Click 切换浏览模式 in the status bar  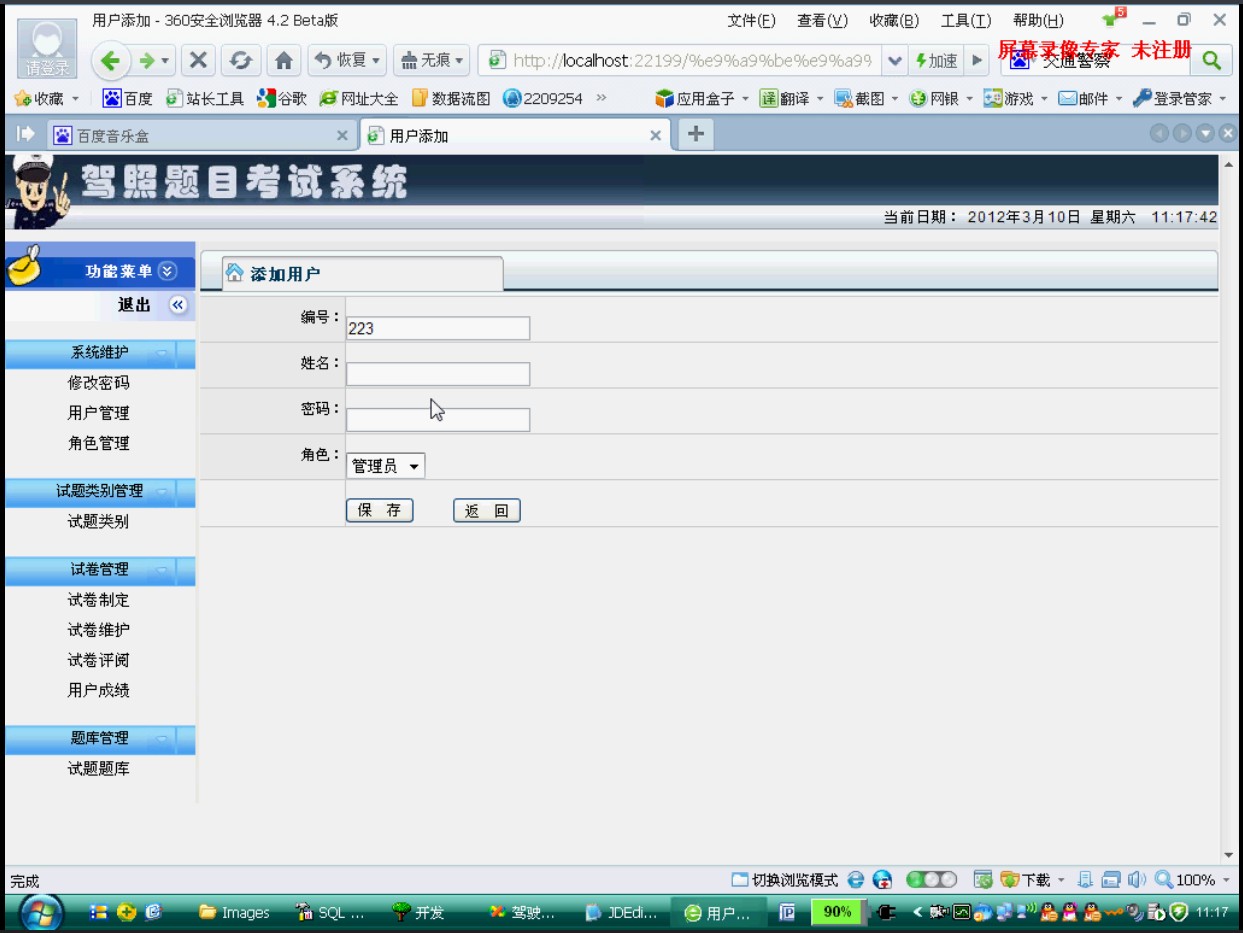[x=785, y=880]
